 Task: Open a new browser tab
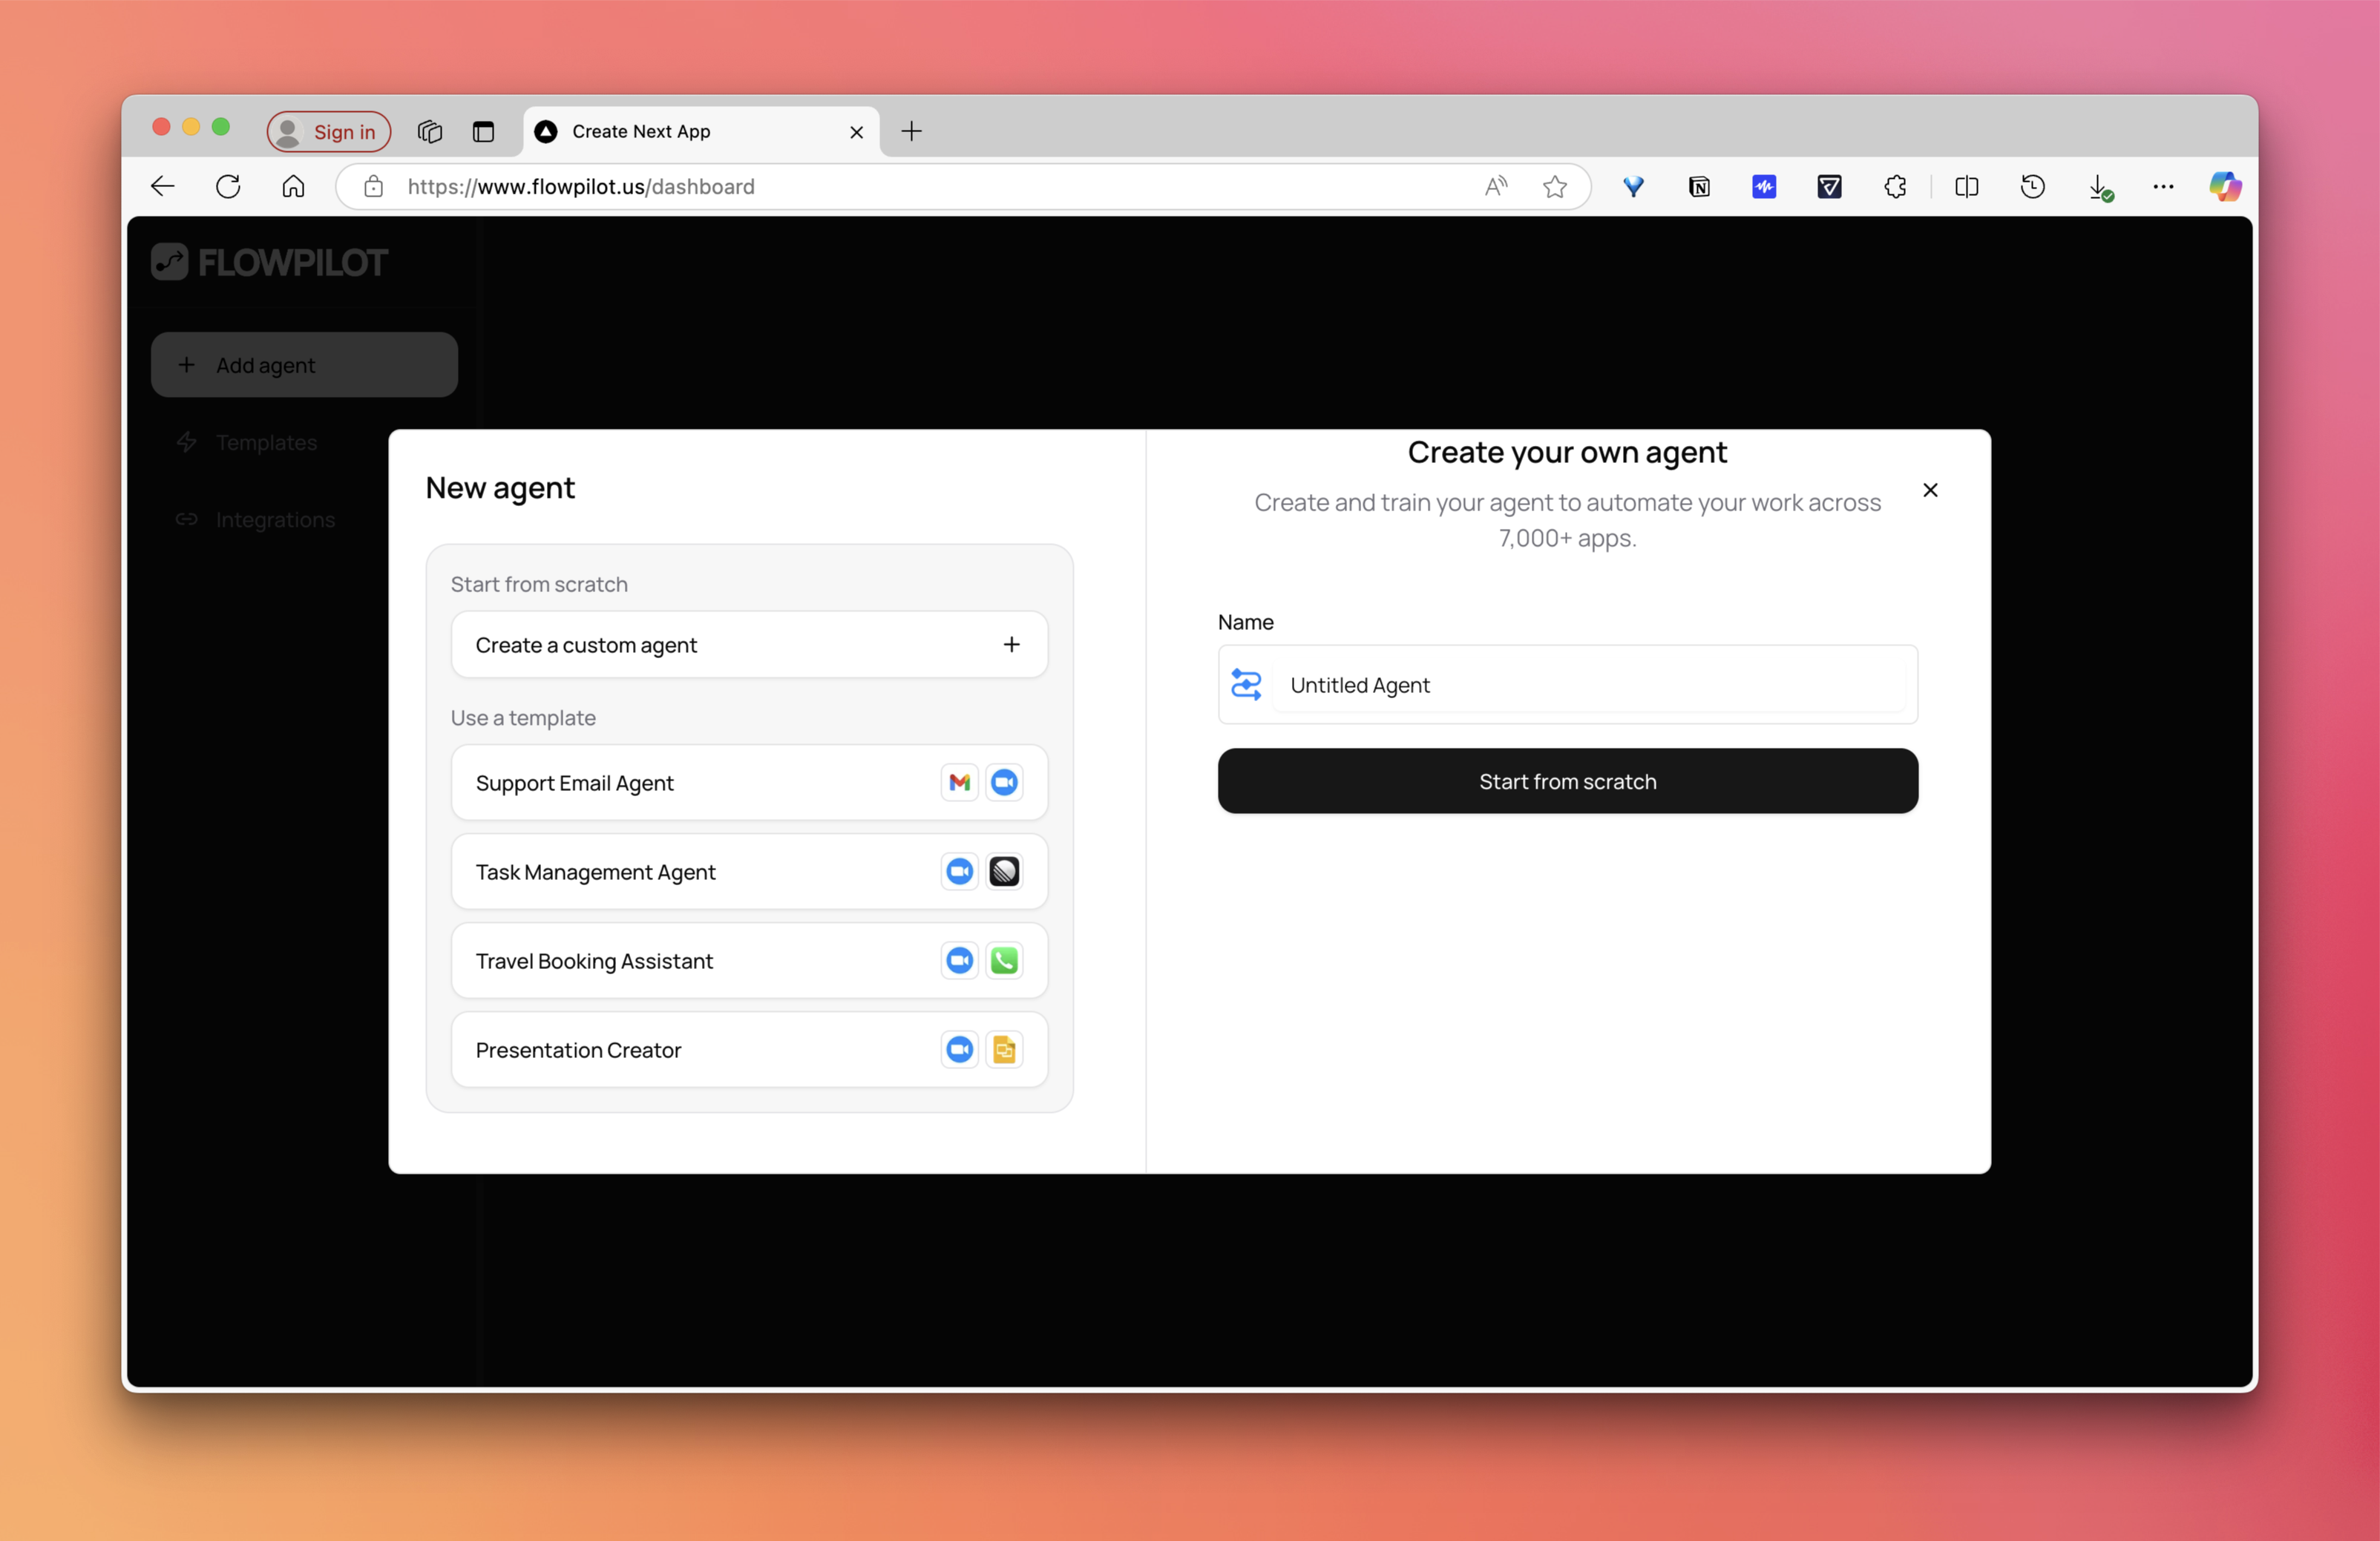coord(911,132)
